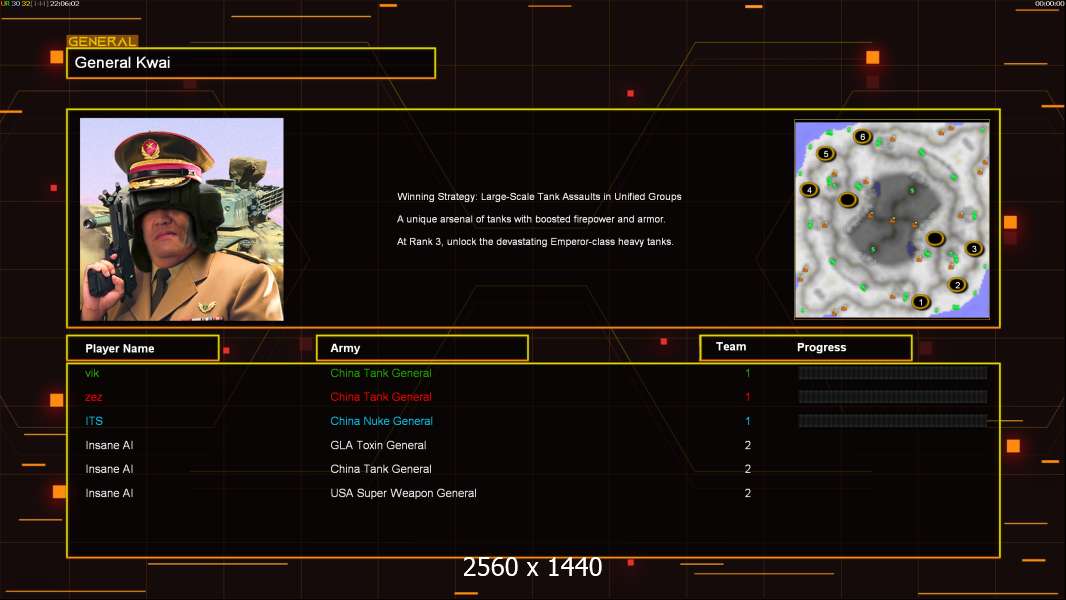Click China Nuke General army text

pyautogui.click(x=381, y=421)
